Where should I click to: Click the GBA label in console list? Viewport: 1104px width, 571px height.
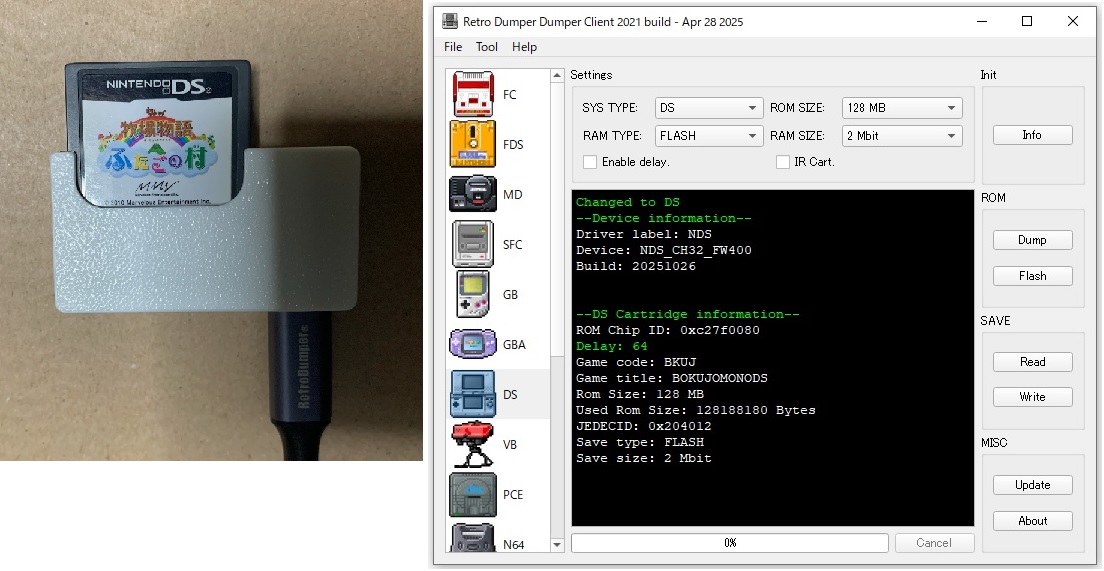point(514,344)
